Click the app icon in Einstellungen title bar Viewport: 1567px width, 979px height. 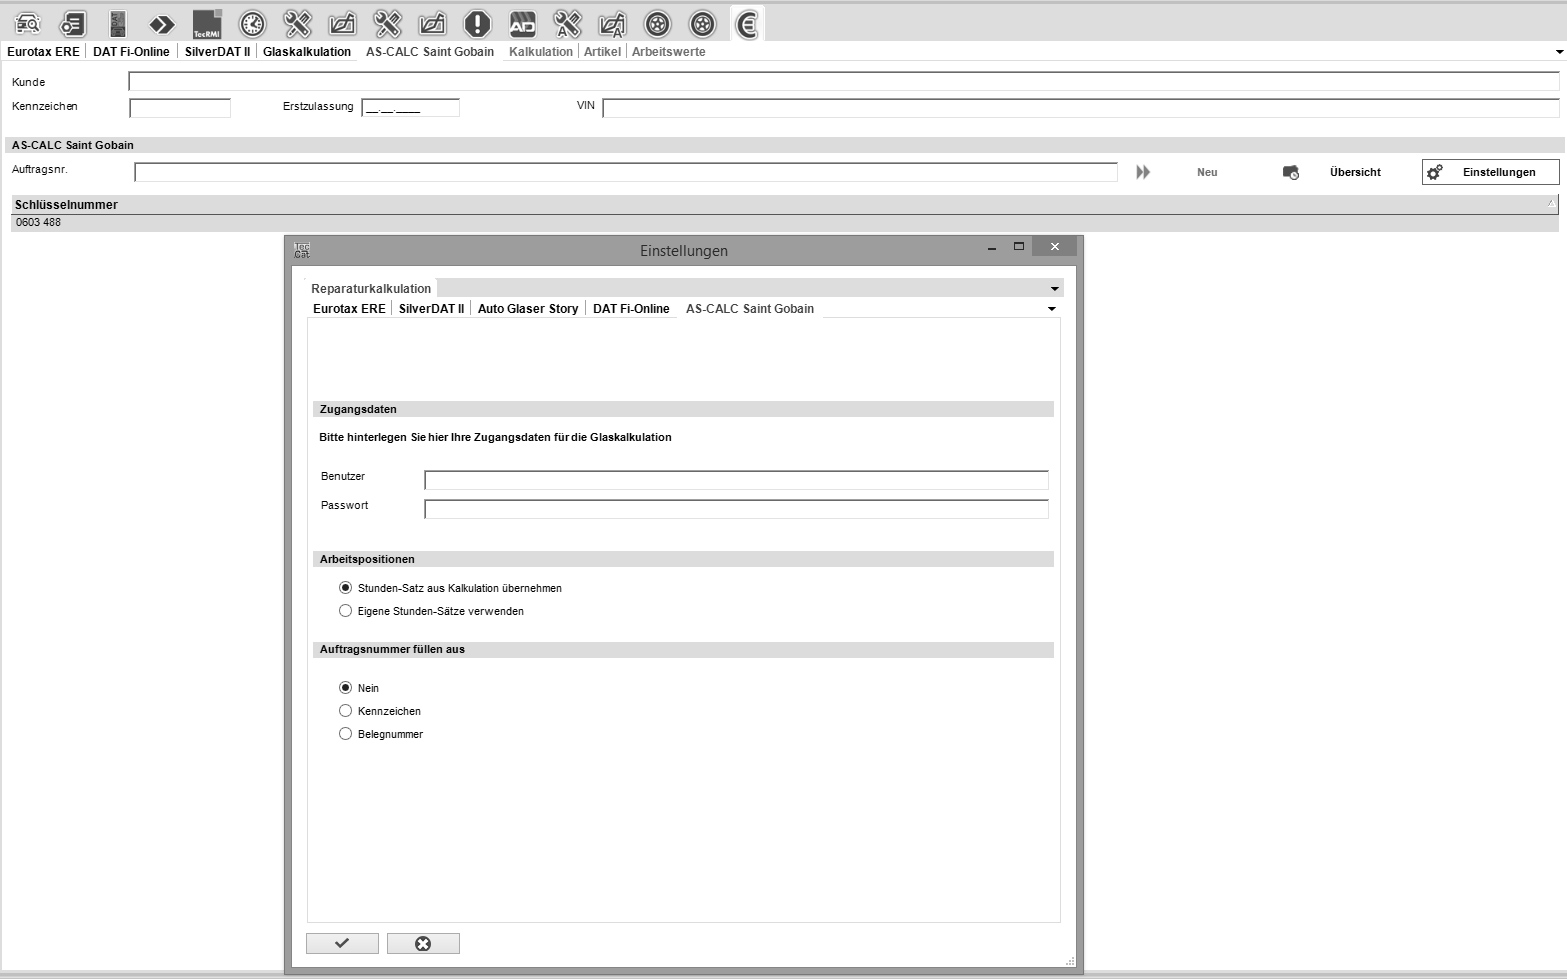coord(302,250)
